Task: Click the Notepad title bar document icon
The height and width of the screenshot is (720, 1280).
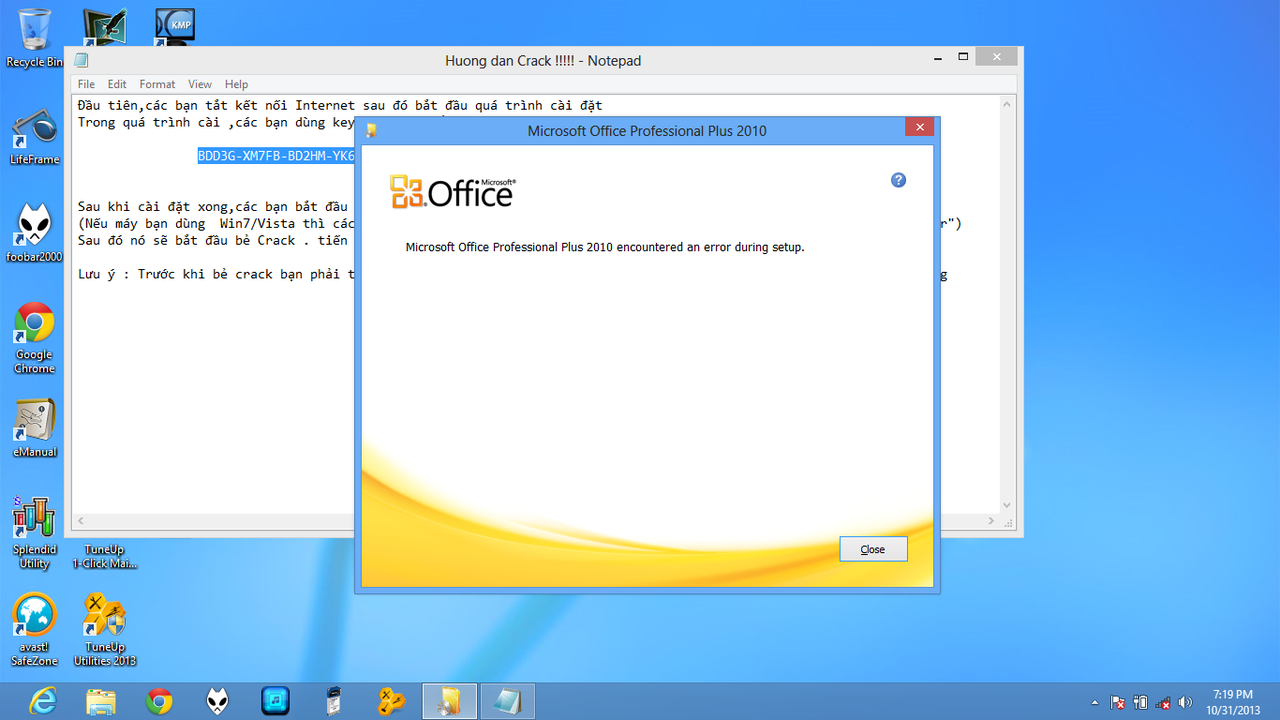Action: pyautogui.click(x=81, y=60)
